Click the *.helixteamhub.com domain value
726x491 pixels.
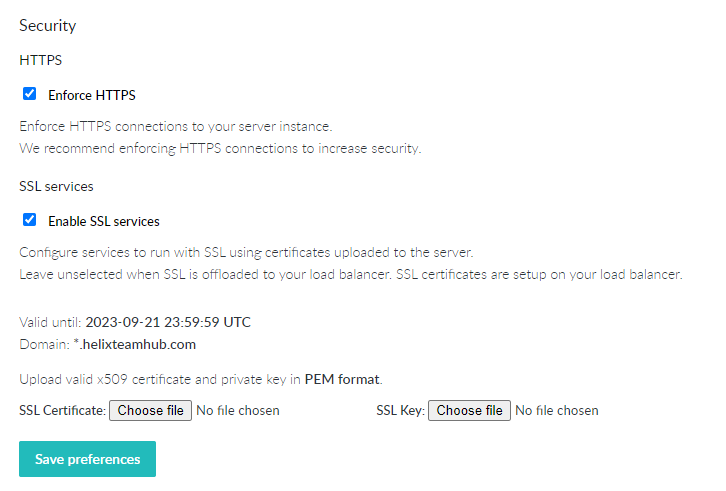click(x=140, y=344)
